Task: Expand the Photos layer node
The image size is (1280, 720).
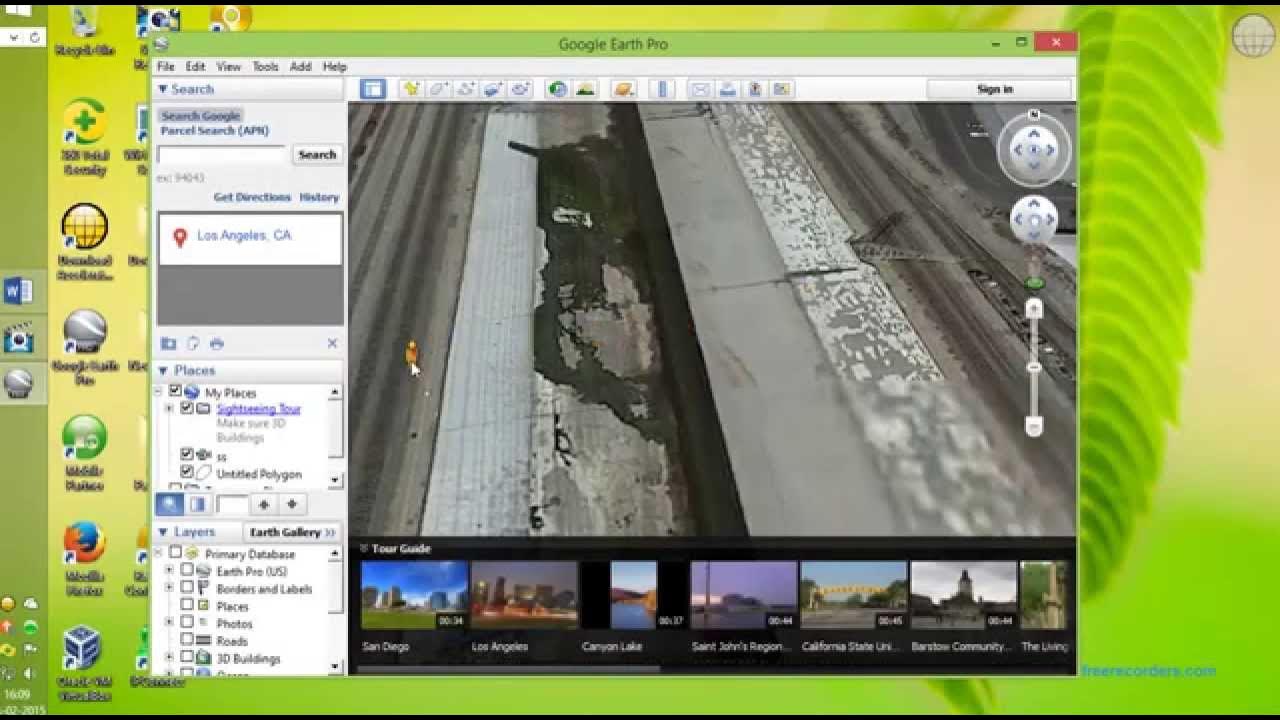Action: [x=169, y=623]
